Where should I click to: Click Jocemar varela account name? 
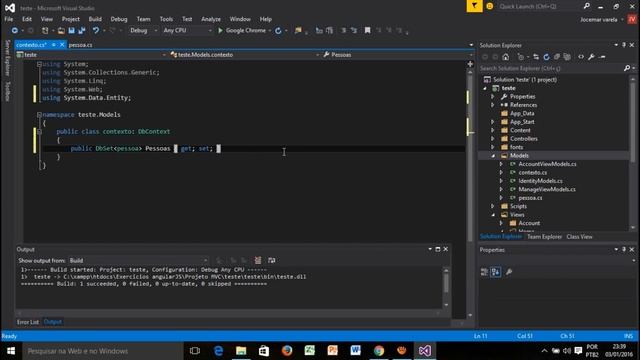tap(599, 19)
